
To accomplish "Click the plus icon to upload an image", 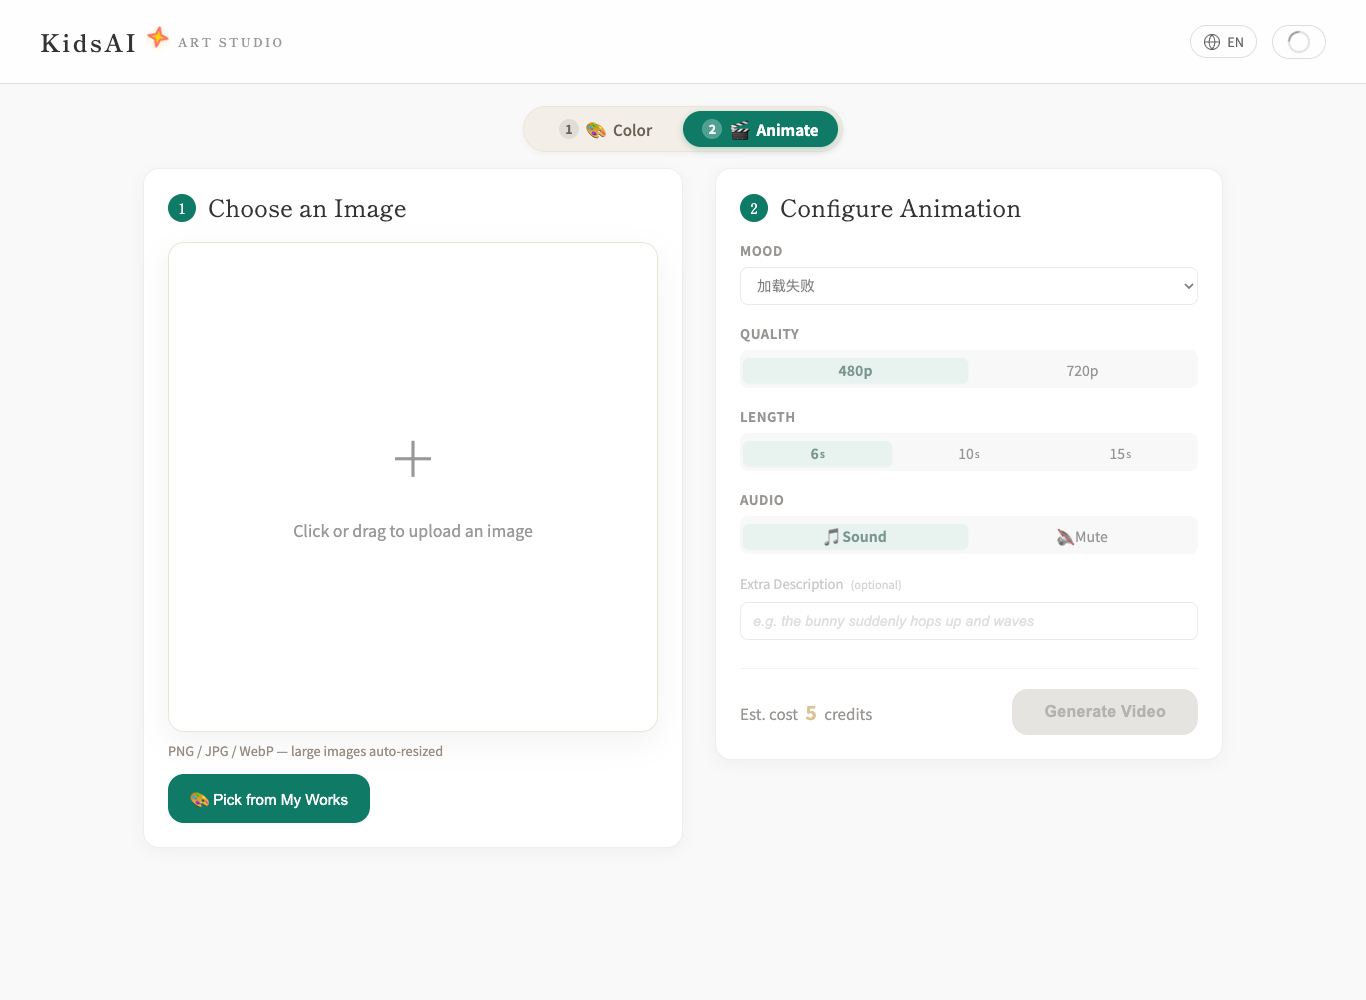I will pos(413,459).
